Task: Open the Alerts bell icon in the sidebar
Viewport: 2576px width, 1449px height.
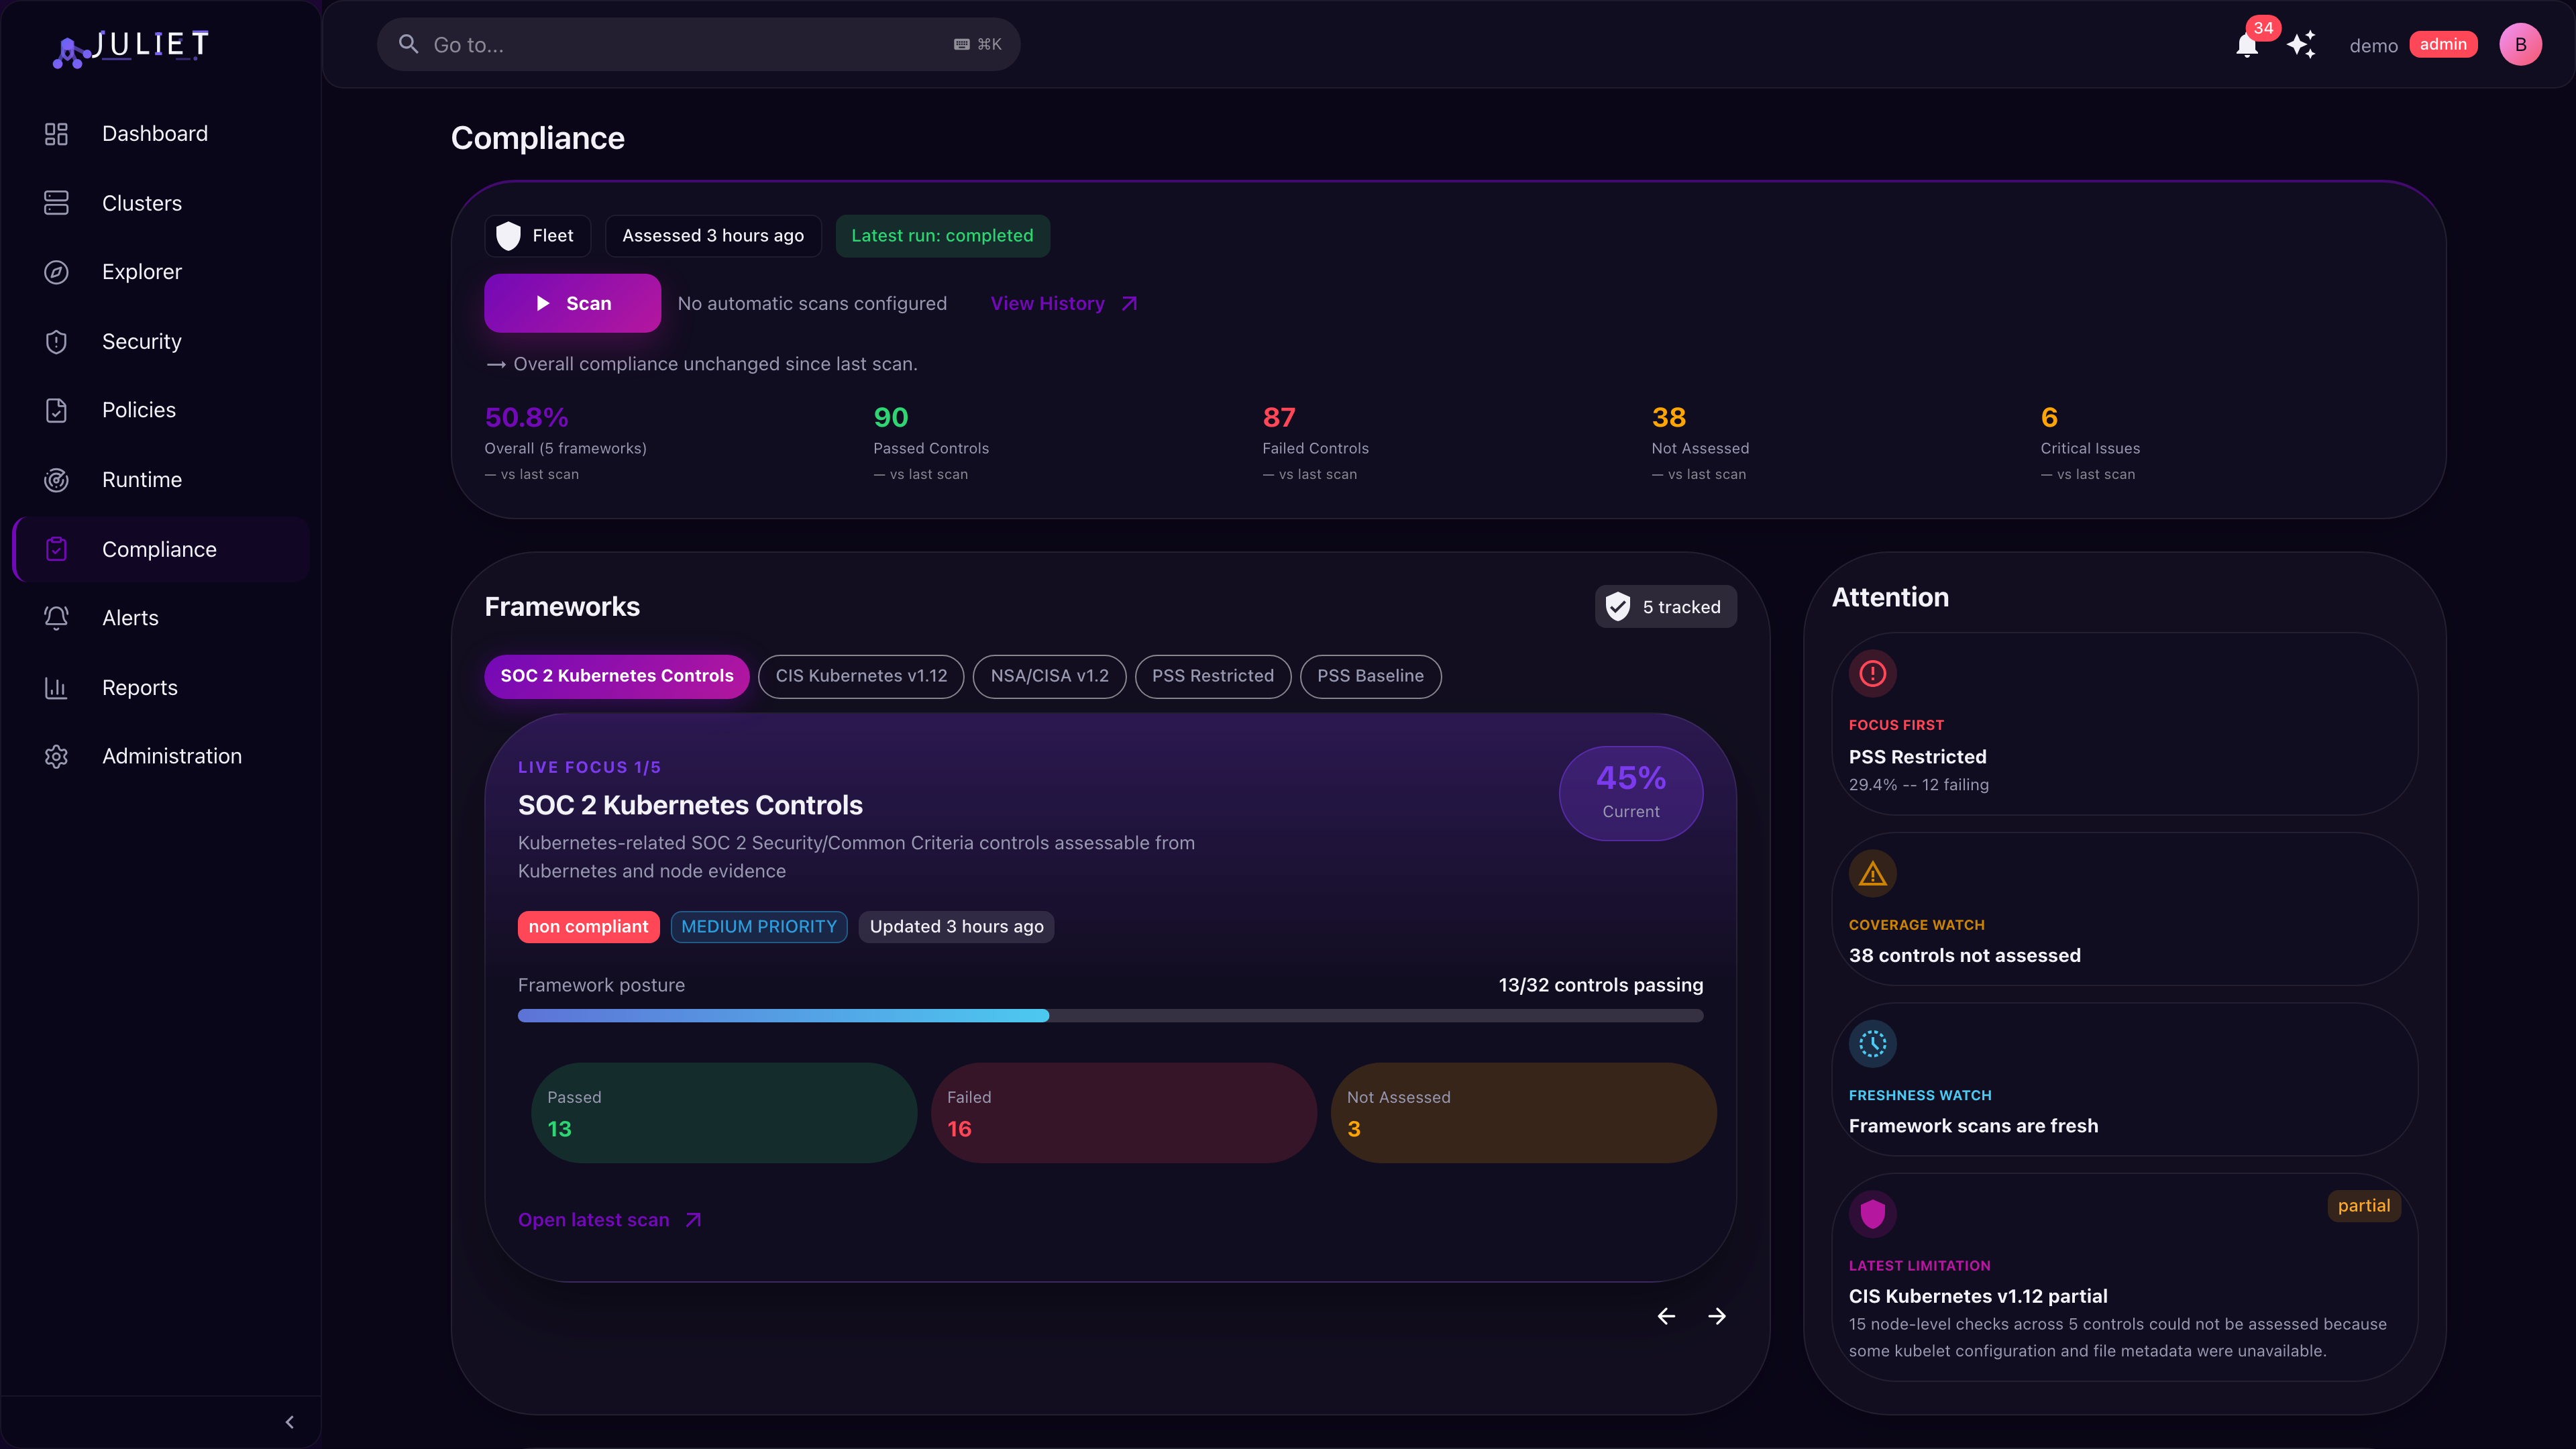Action: [x=56, y=617]
